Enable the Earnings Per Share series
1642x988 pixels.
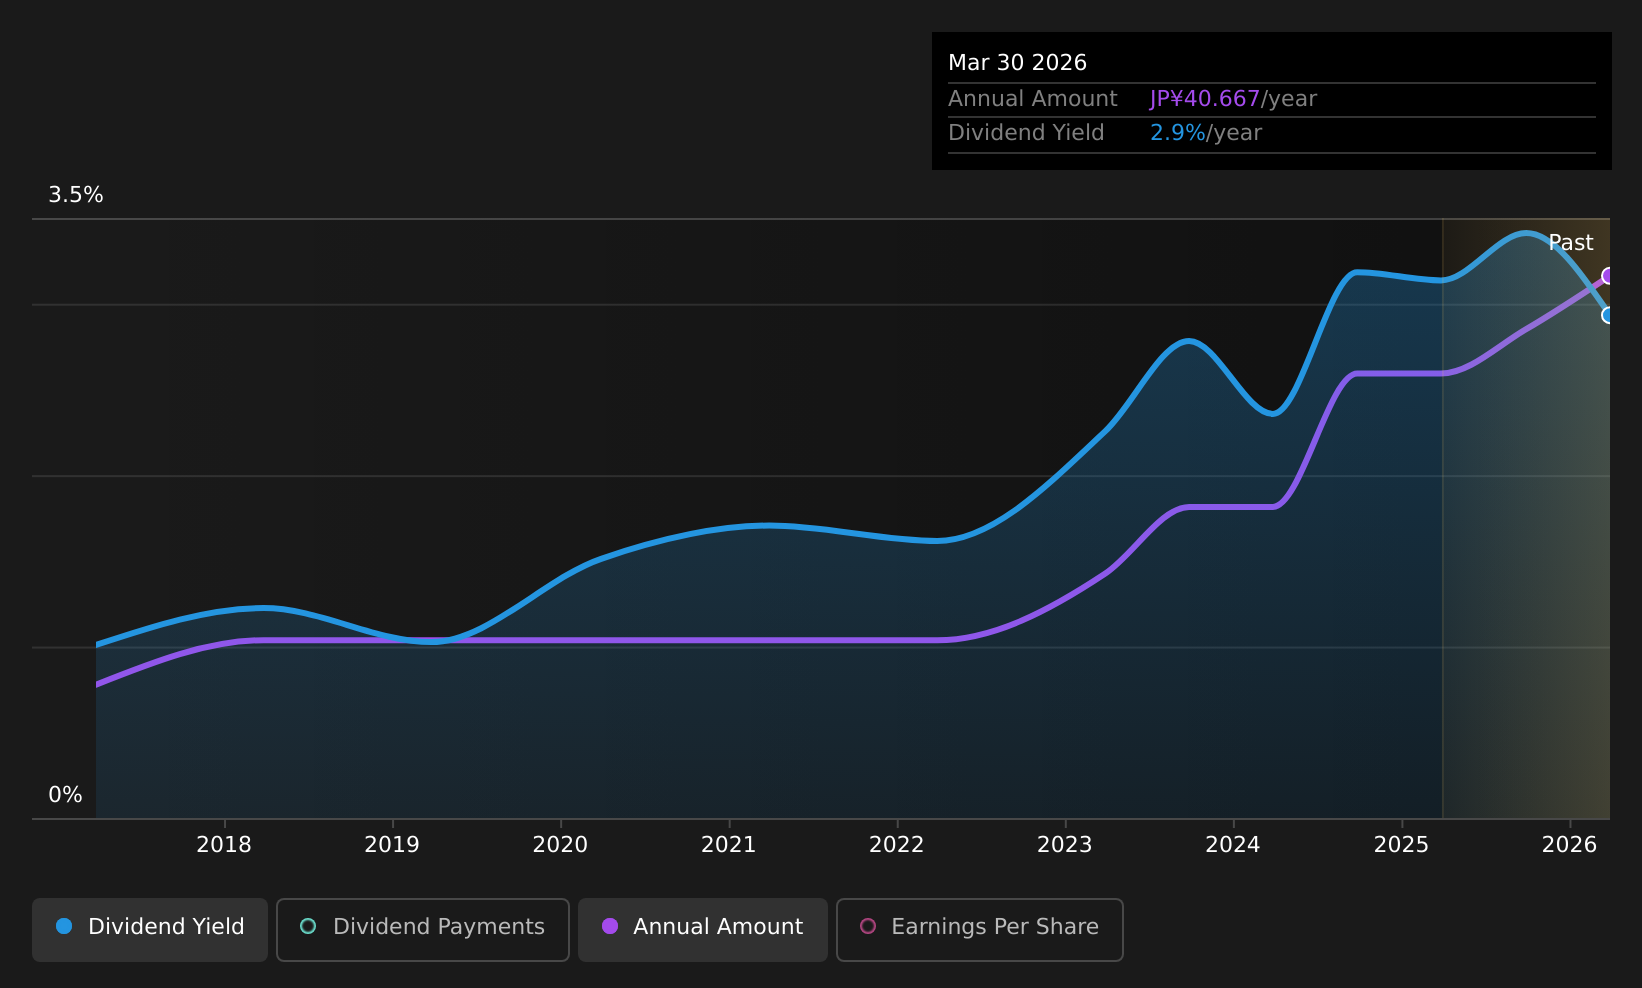[x=980, y=929]
